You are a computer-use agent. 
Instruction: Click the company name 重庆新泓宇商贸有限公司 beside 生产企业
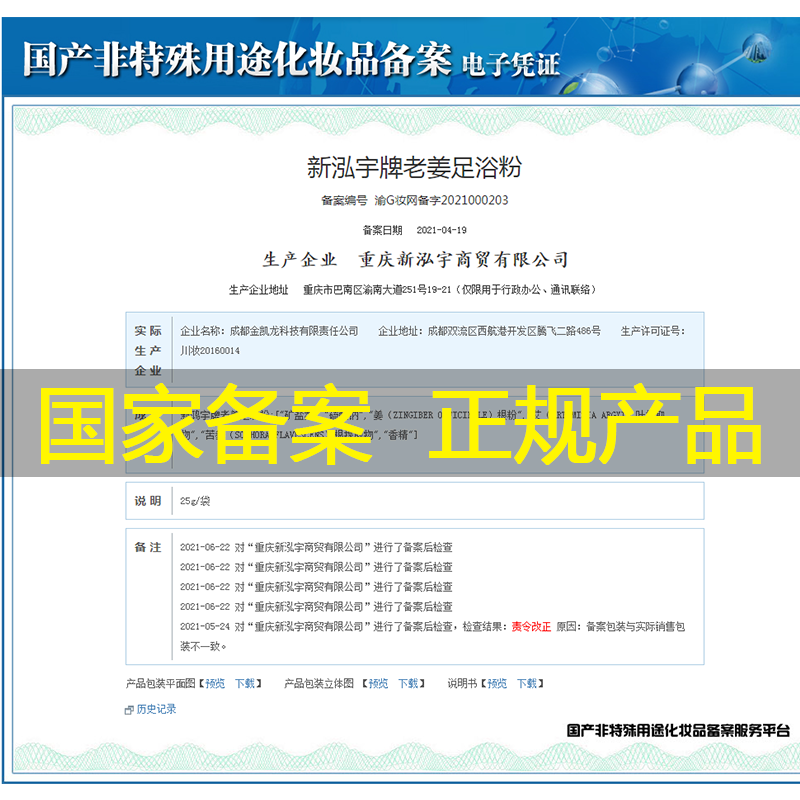[x=463, y=260]
